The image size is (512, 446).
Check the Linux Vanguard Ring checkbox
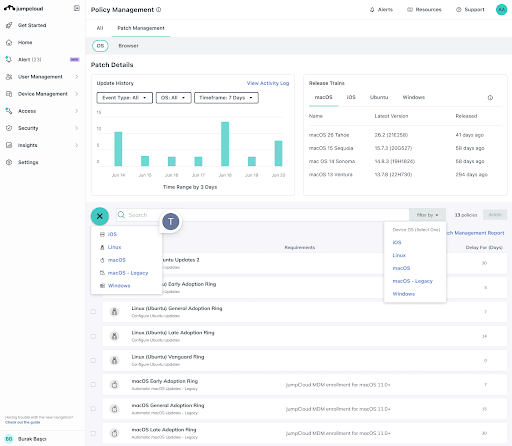pos(93,360)
